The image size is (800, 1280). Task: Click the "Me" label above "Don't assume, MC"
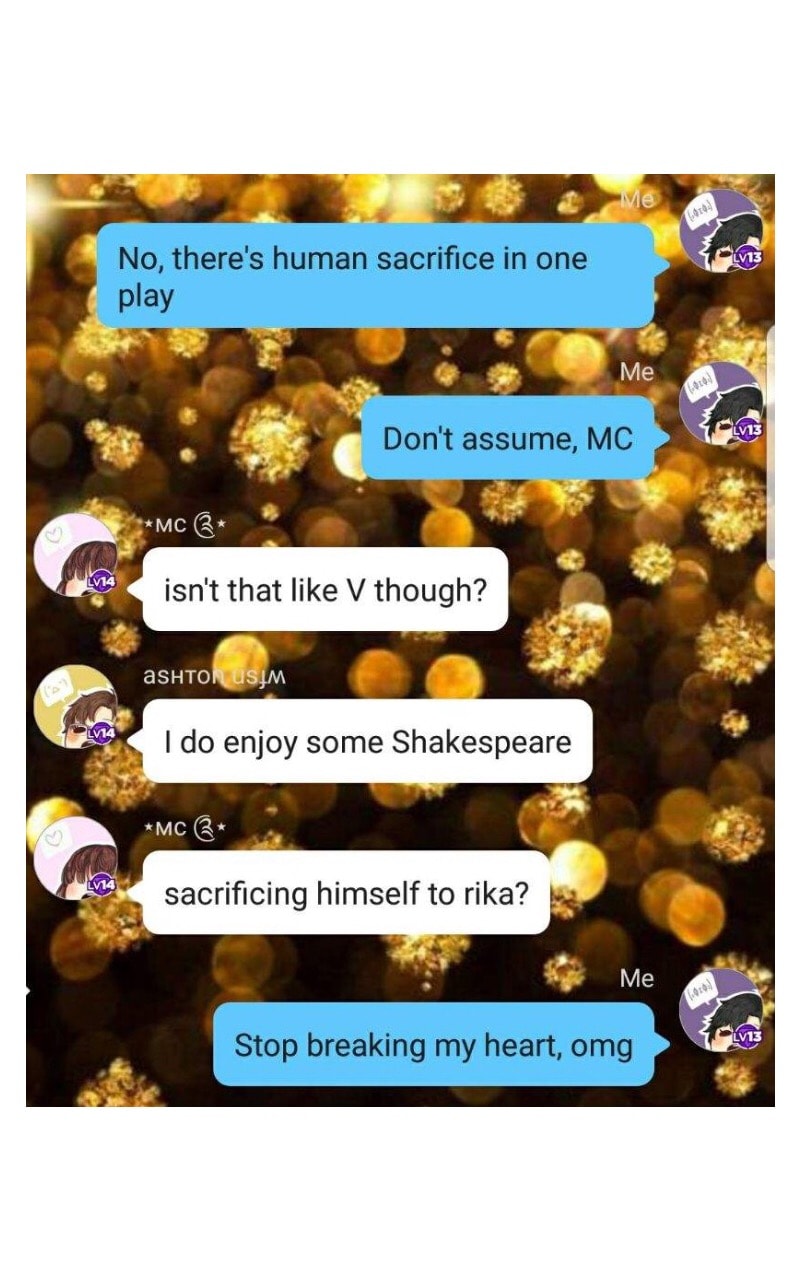[x=636, y=372]
